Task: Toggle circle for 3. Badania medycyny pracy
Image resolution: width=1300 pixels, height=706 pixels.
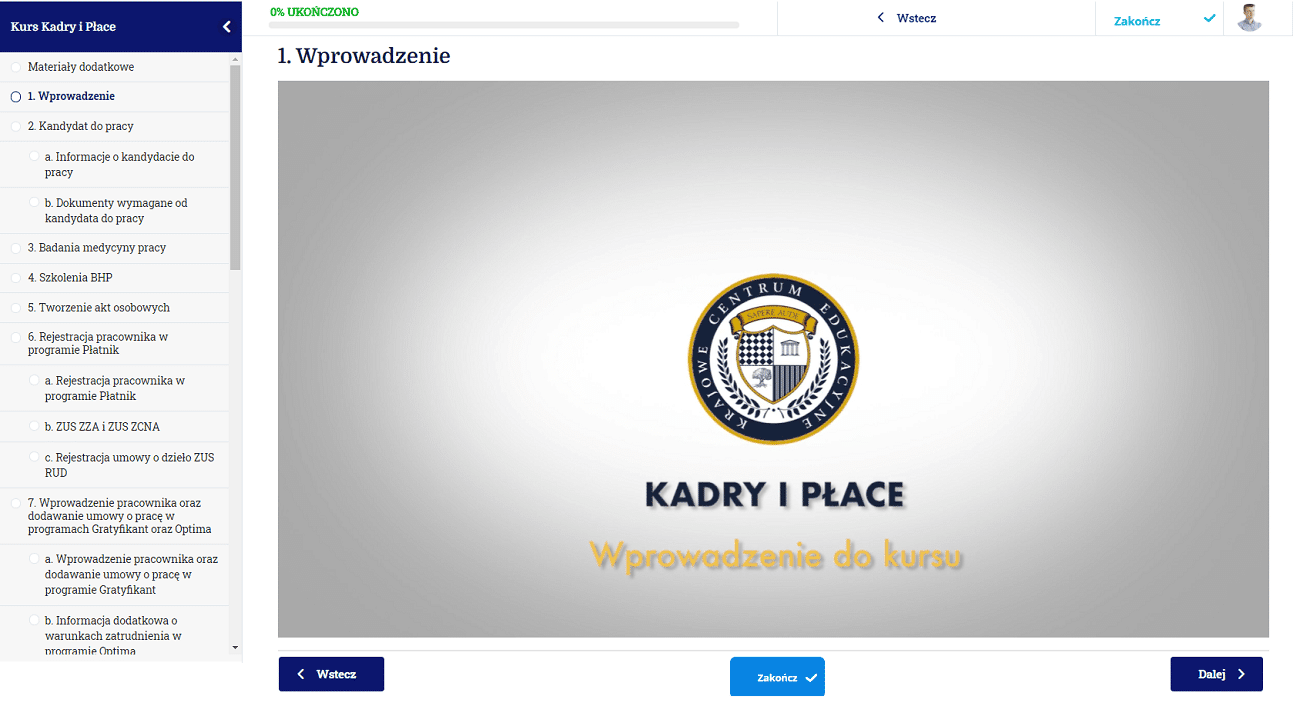Action: point(15,248)
